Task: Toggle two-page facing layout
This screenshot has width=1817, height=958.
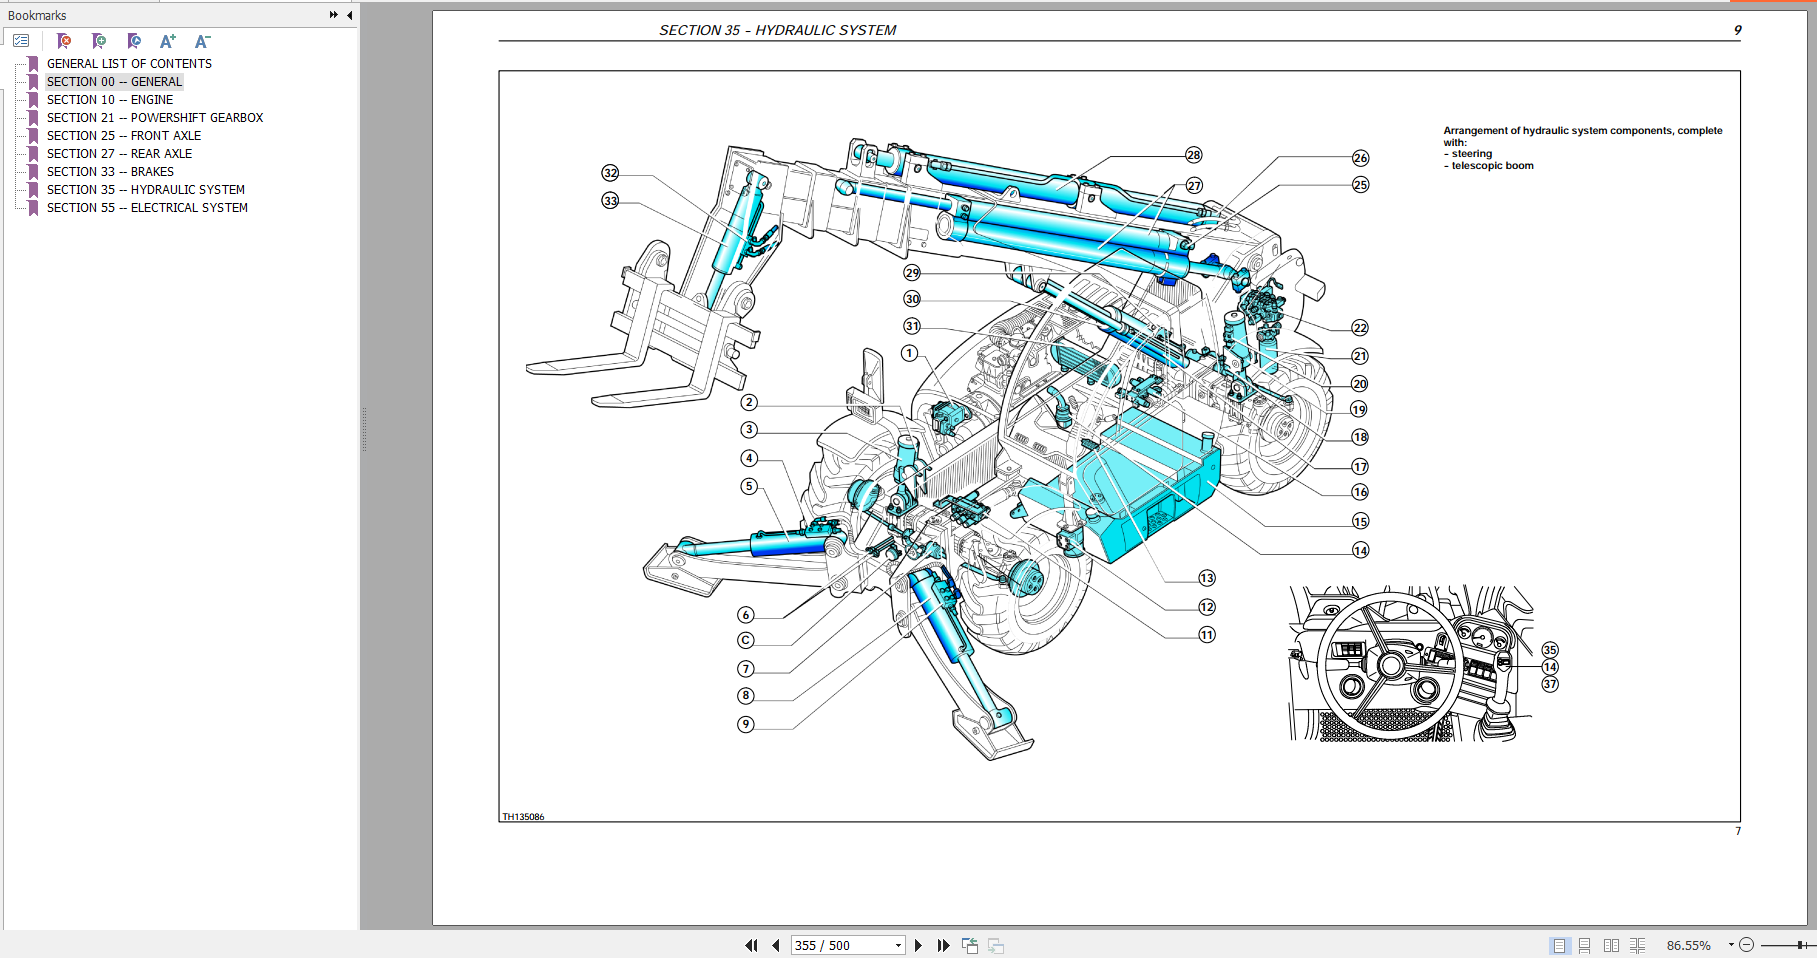Action: (1611, 945)
